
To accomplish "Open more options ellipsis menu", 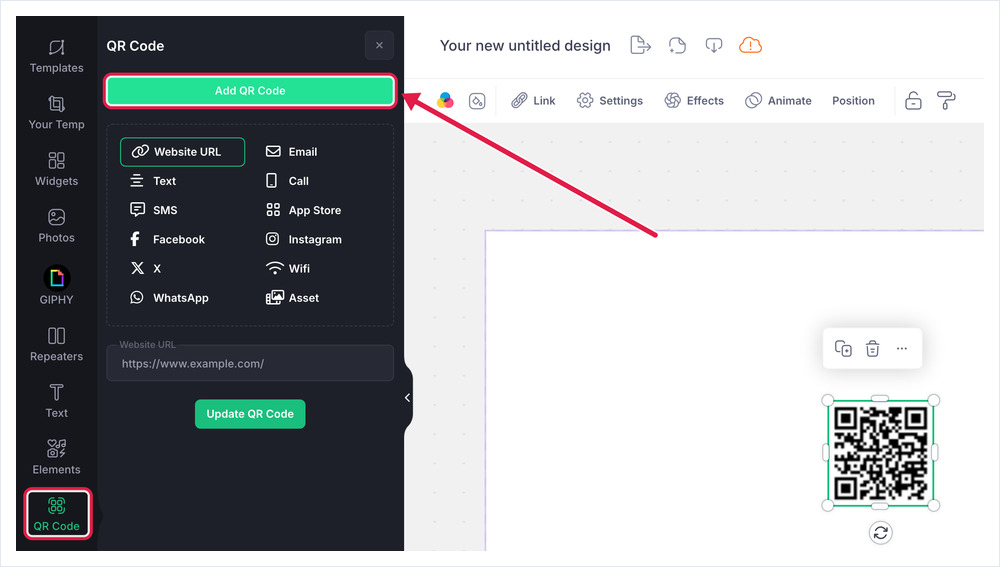I will coord(902,348).
